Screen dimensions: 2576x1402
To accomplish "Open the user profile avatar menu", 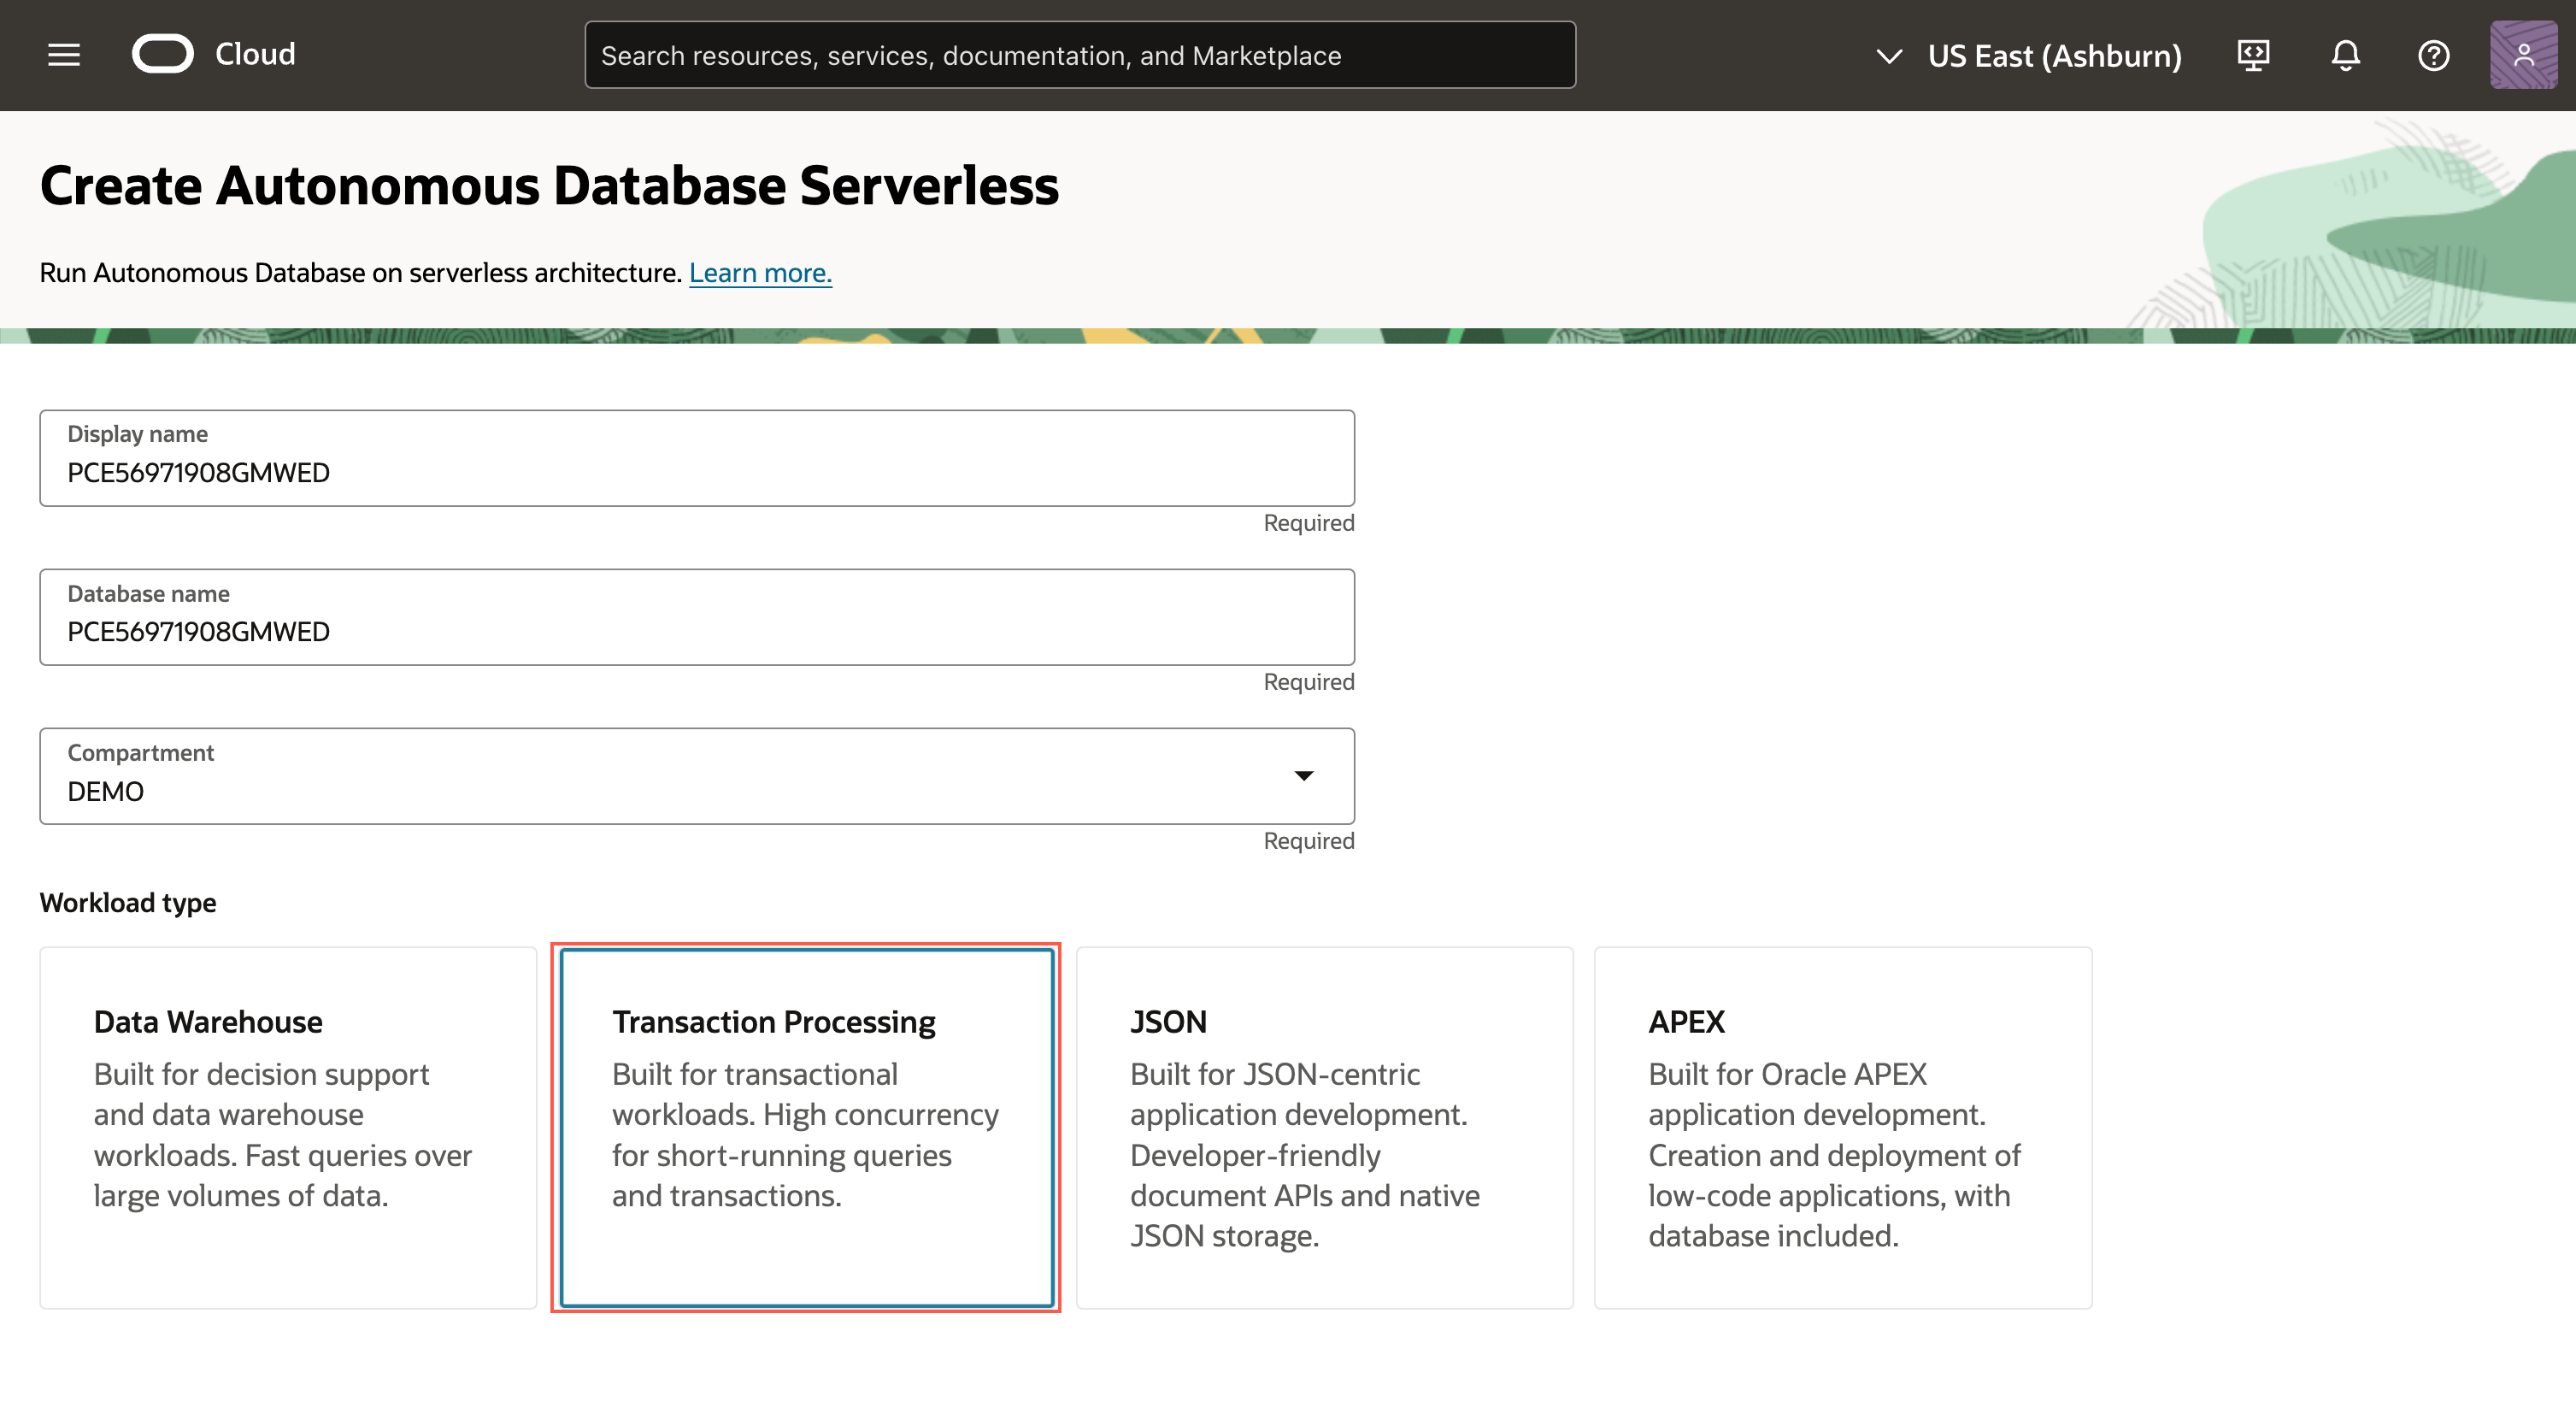I will tap(2522, 55).
